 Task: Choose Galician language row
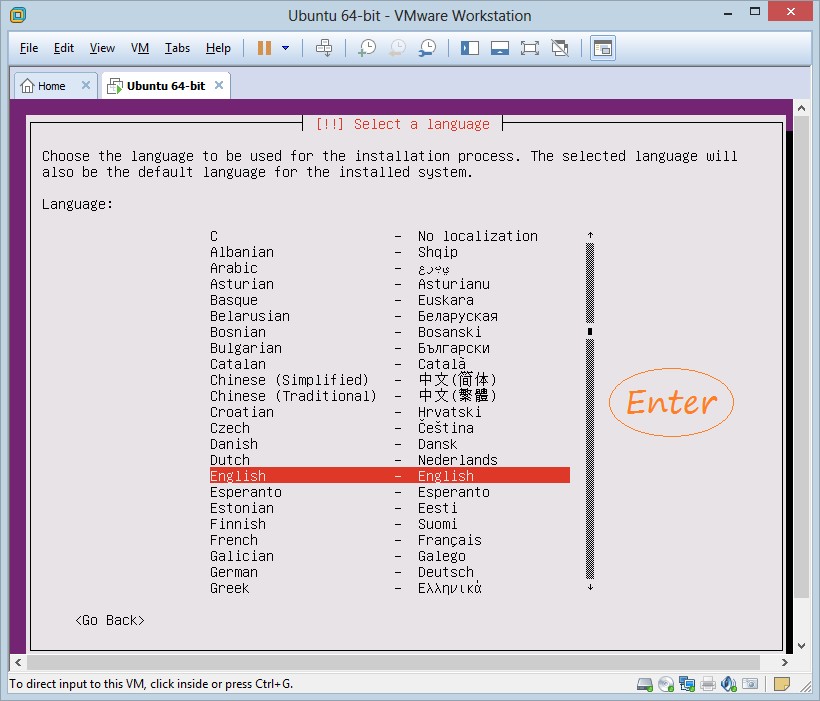390,556
